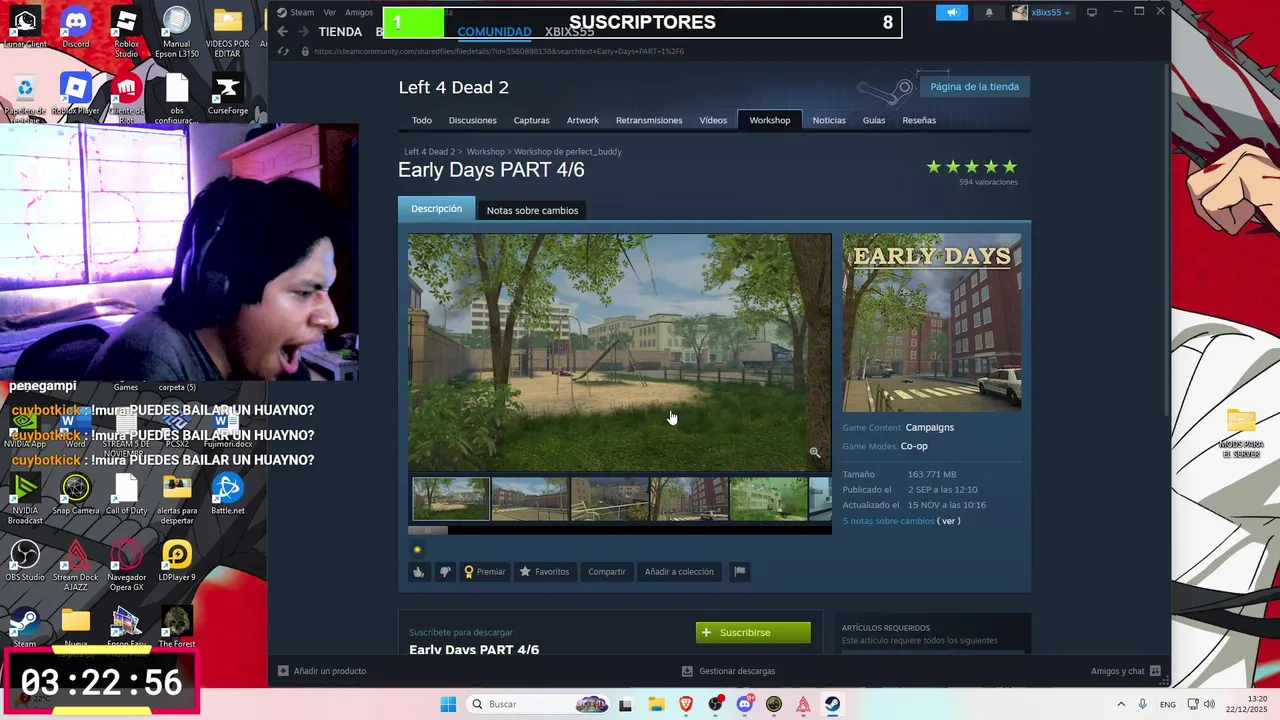Open Lunar Client desktop shortcut

pyautogui.click(x=25, y=28)
